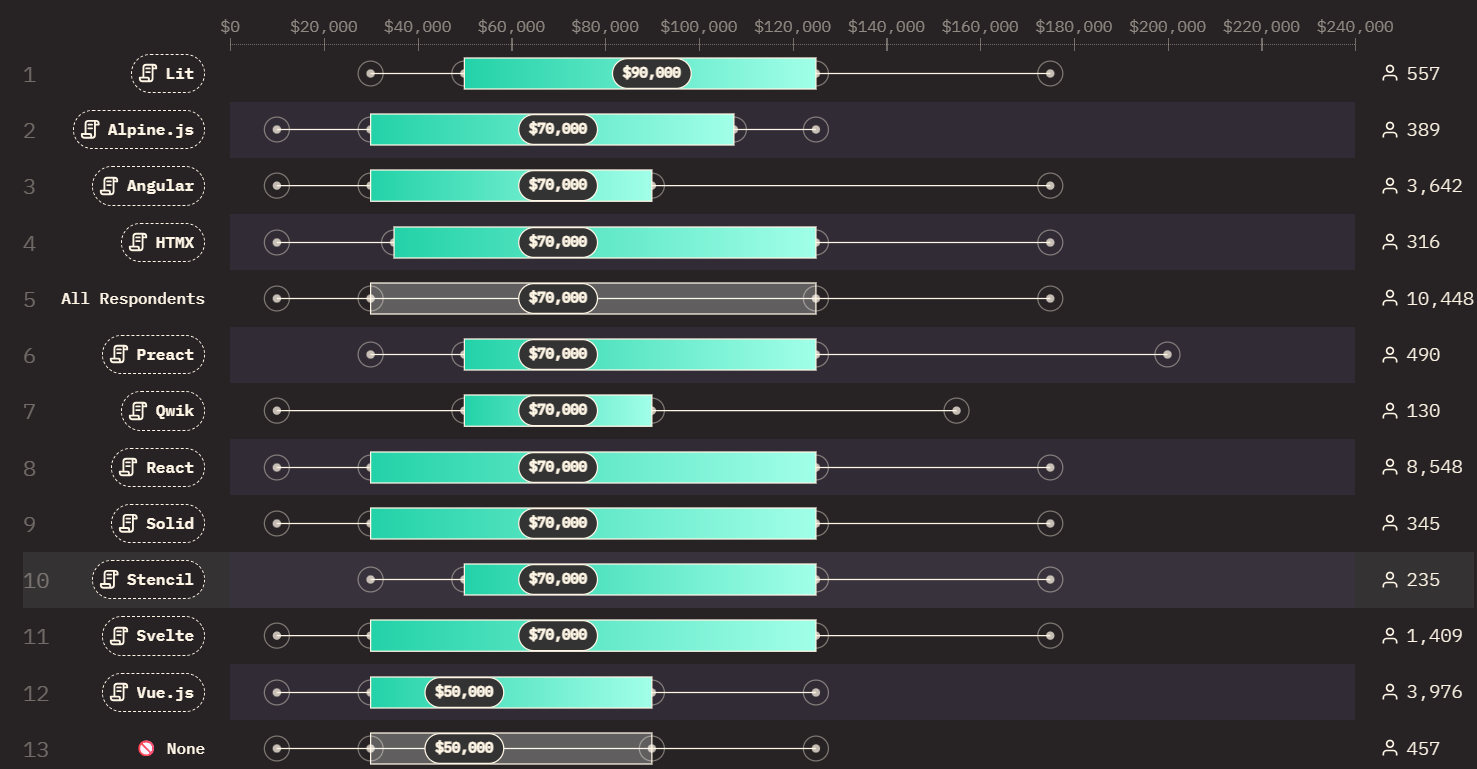This screenshot has height=769, width=1477.
Task: Click the Svelte library tag
Action: tap(153, 636)
